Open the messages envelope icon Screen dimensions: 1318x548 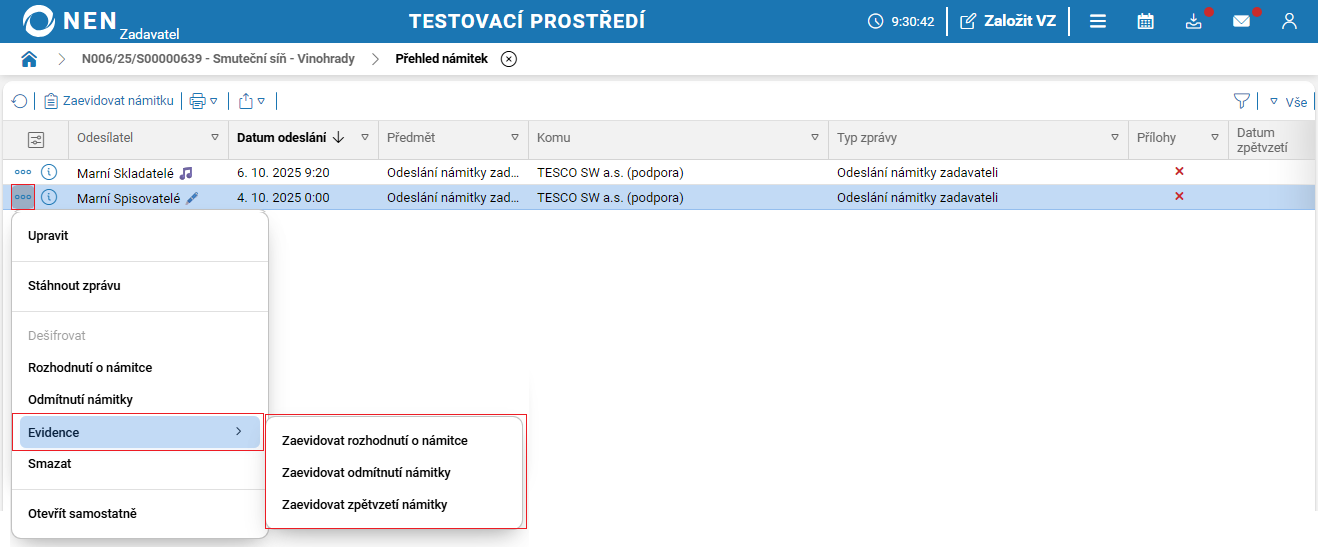pyautogui.click(x=1241, y=21)
